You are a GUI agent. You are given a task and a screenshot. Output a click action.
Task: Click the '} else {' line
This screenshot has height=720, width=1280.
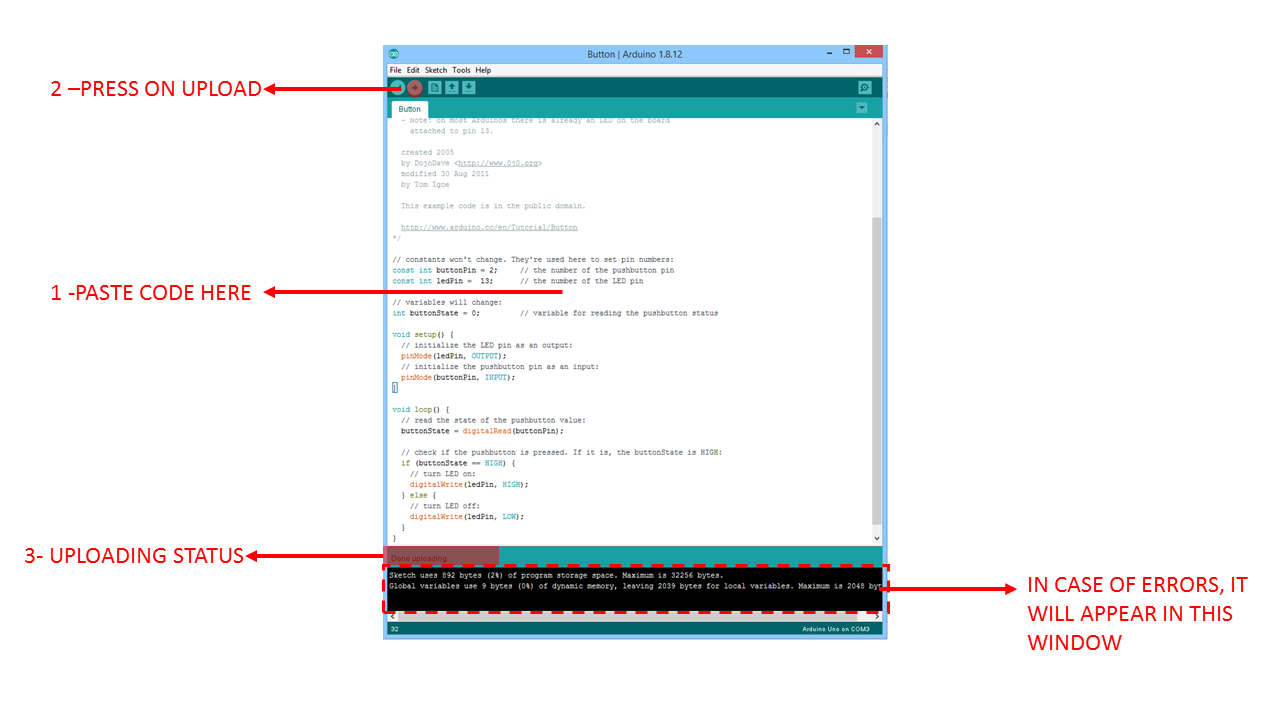coord(419,495)
